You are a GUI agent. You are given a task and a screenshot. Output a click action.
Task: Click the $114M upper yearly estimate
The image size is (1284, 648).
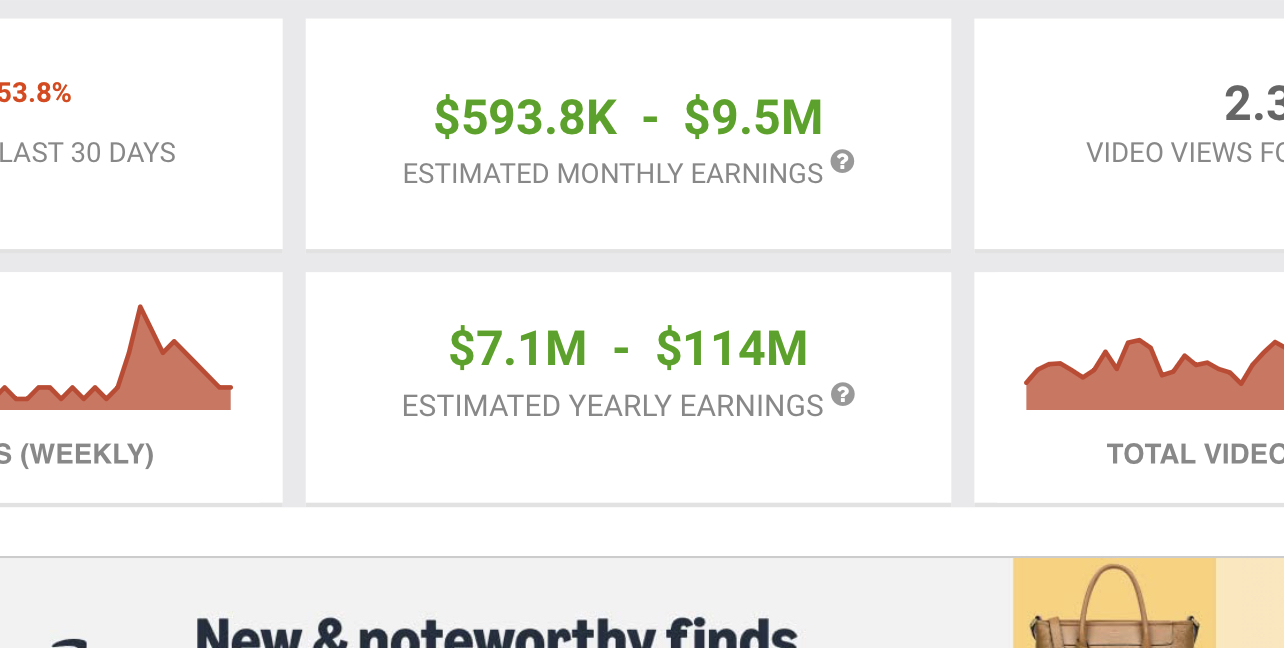731,349
